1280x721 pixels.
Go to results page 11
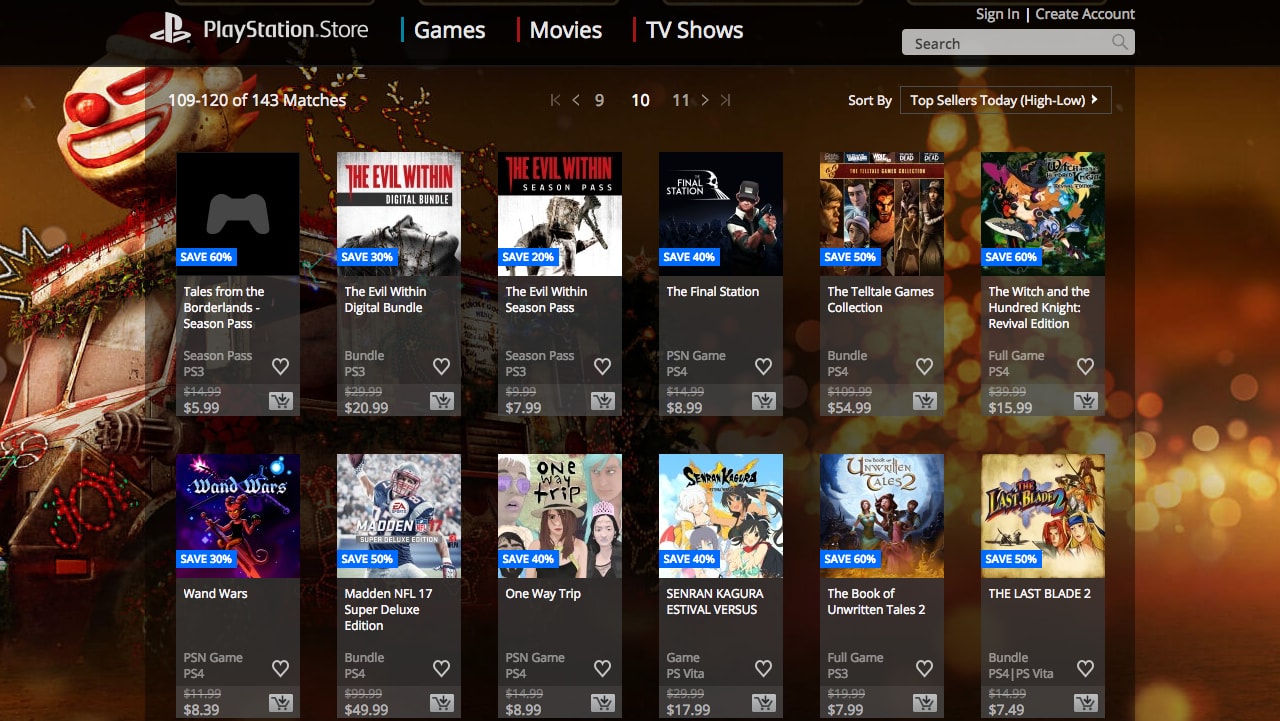click(681, 100)
